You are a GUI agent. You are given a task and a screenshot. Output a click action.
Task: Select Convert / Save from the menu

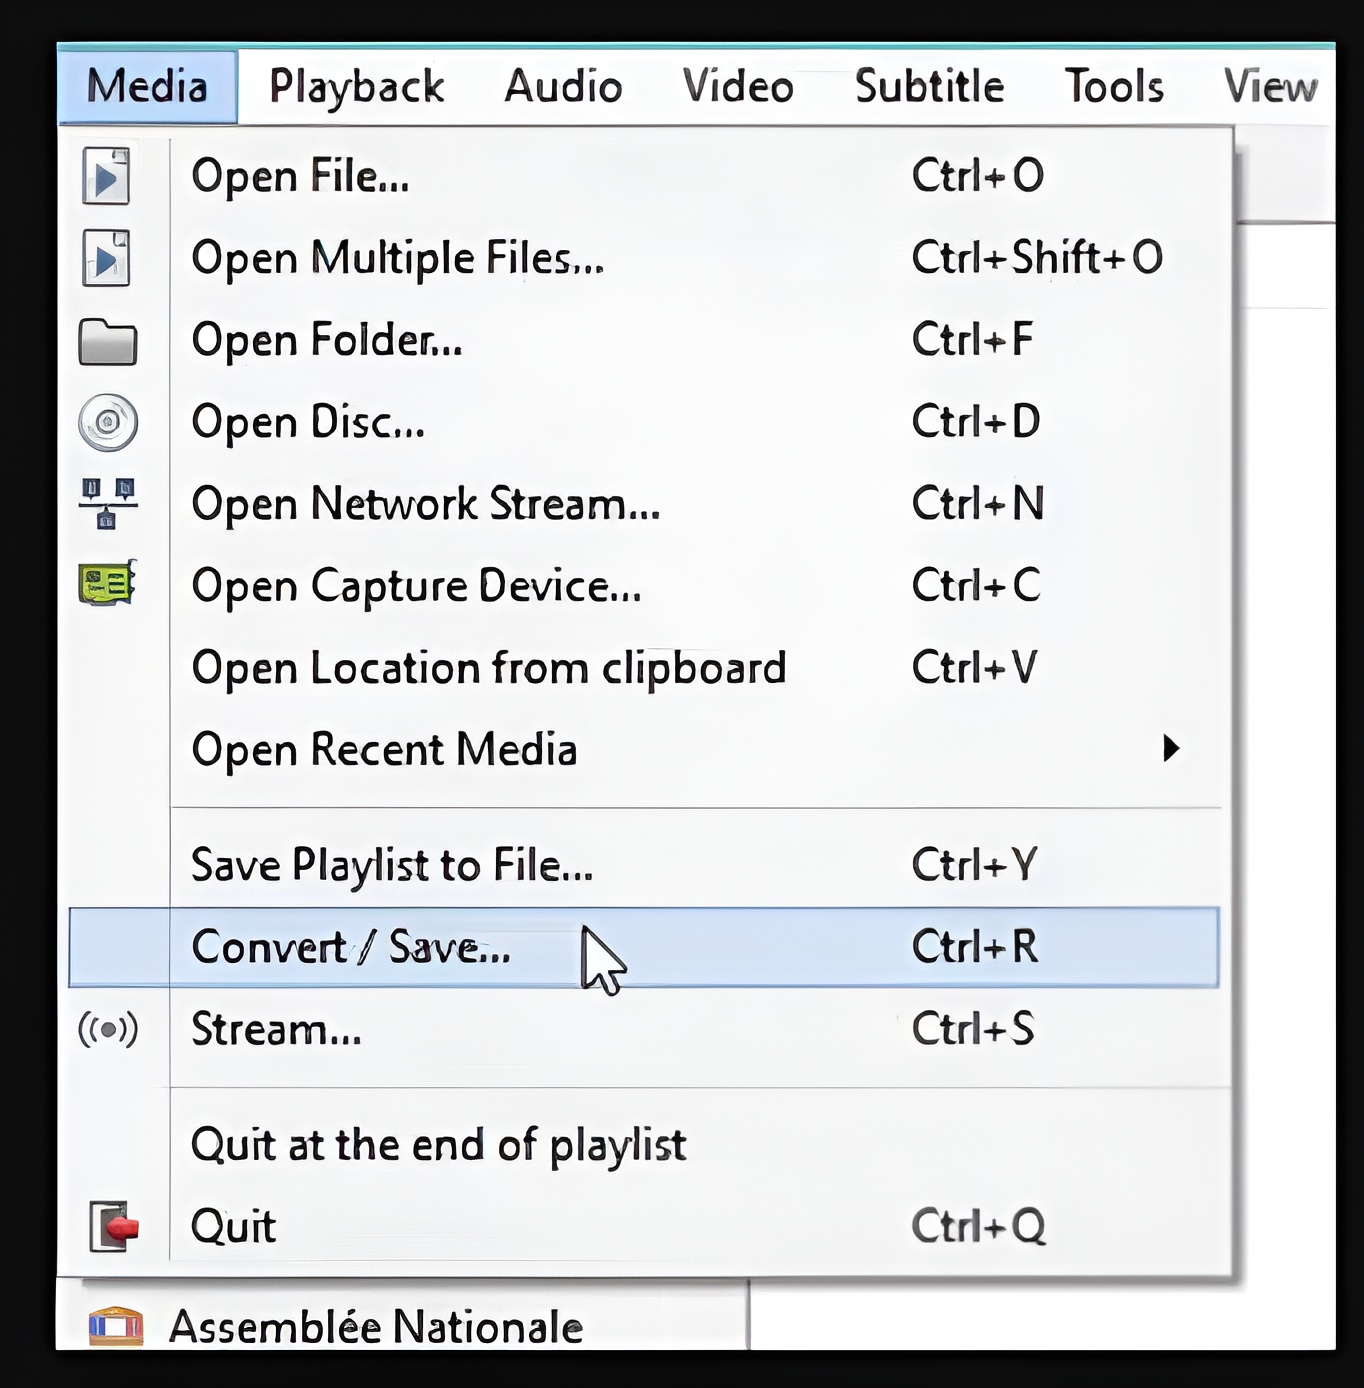click(352, 948)
